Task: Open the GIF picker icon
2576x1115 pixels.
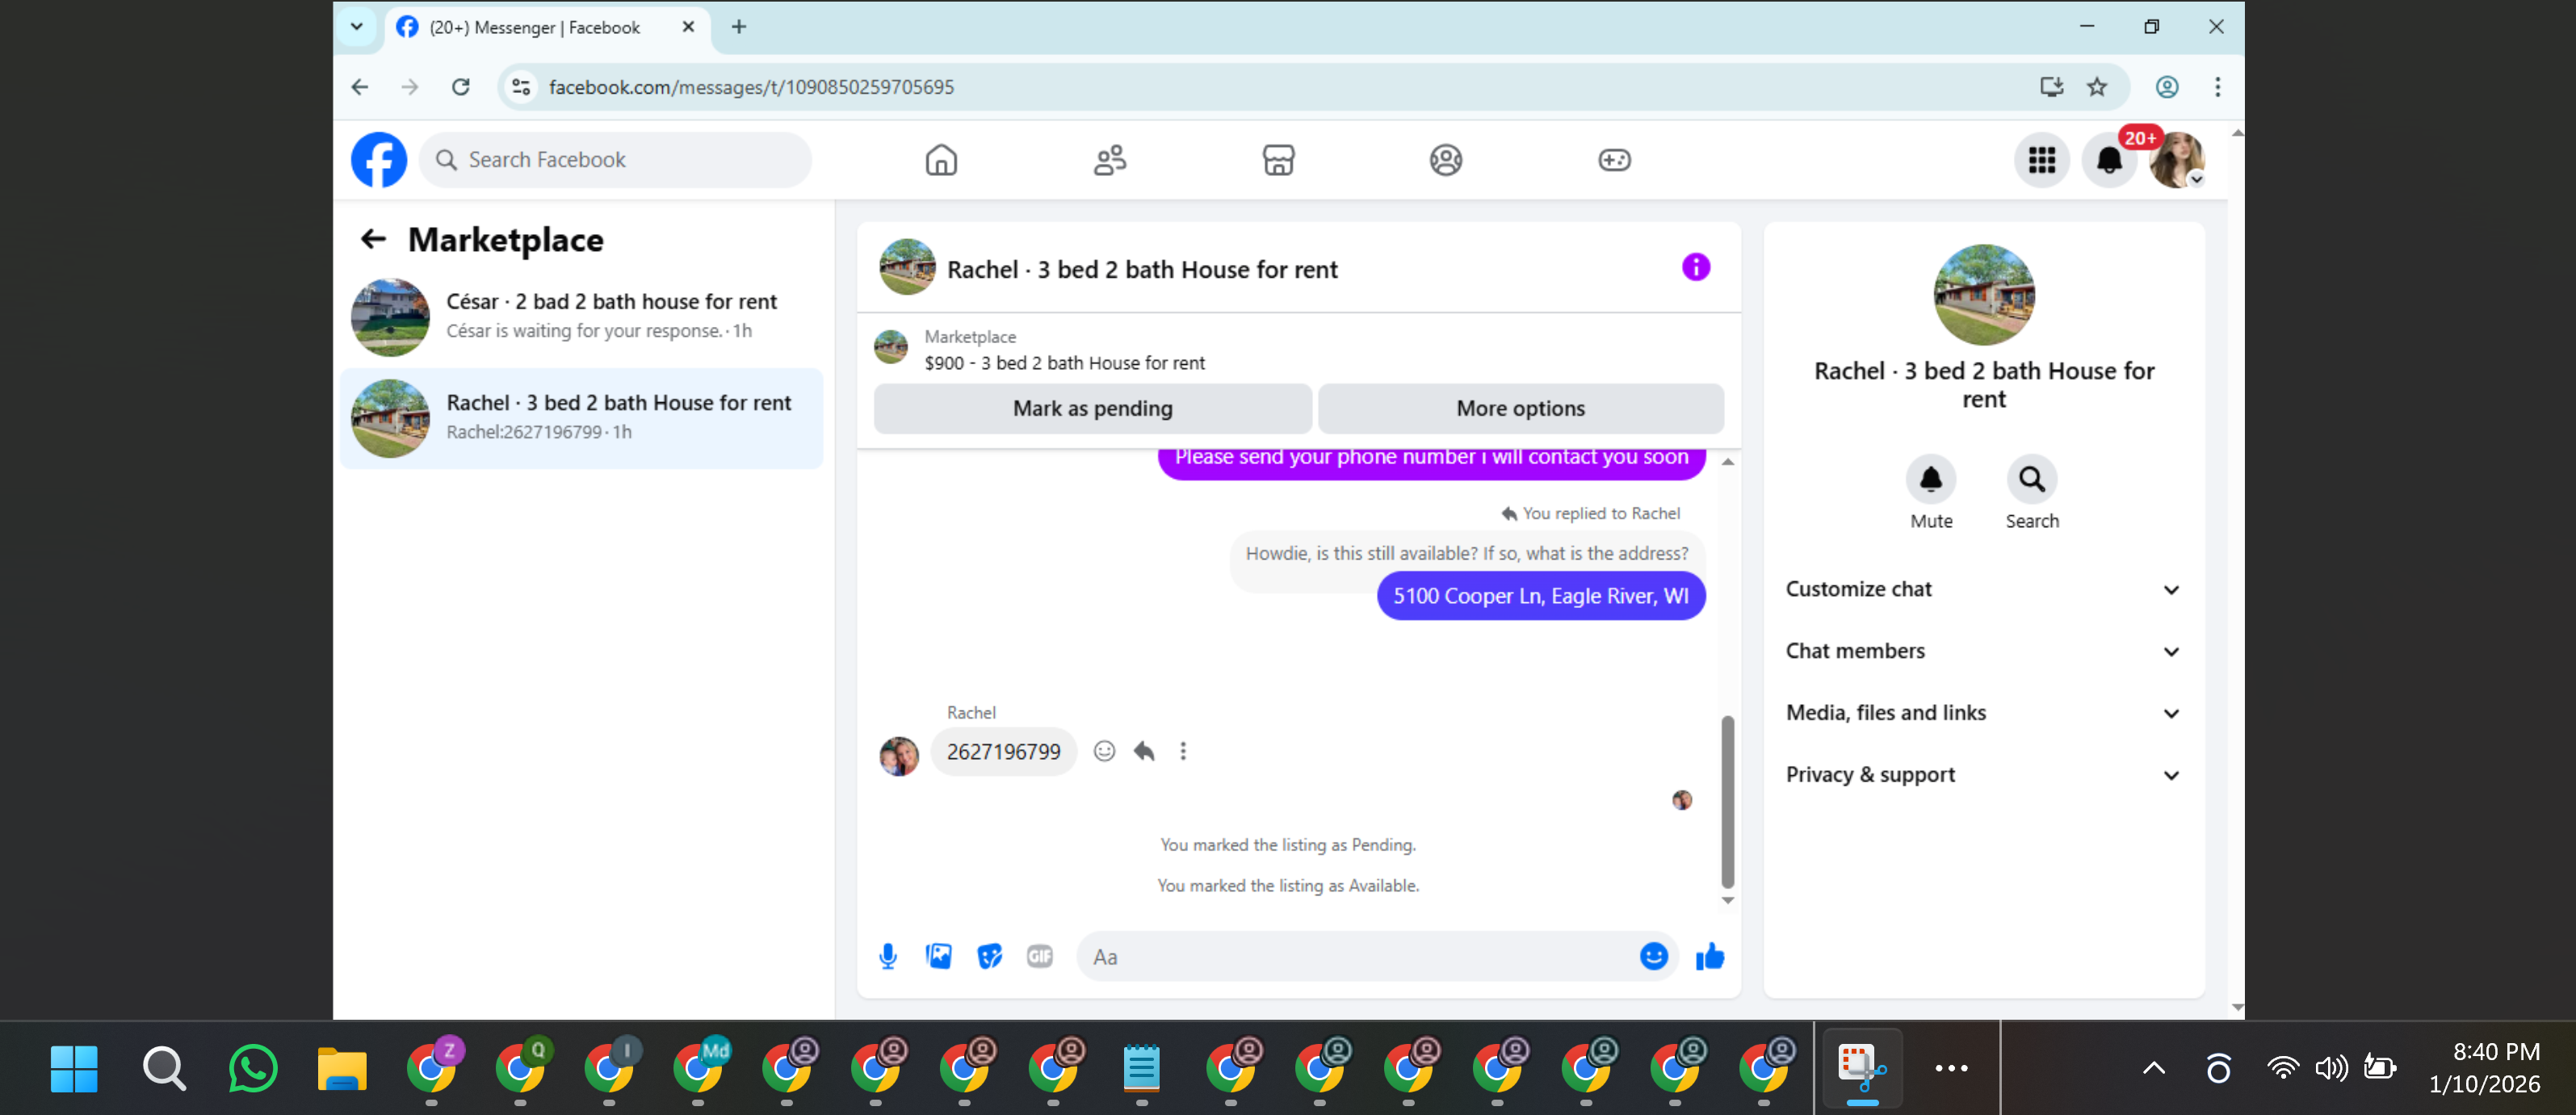Action: (1040, 957)
